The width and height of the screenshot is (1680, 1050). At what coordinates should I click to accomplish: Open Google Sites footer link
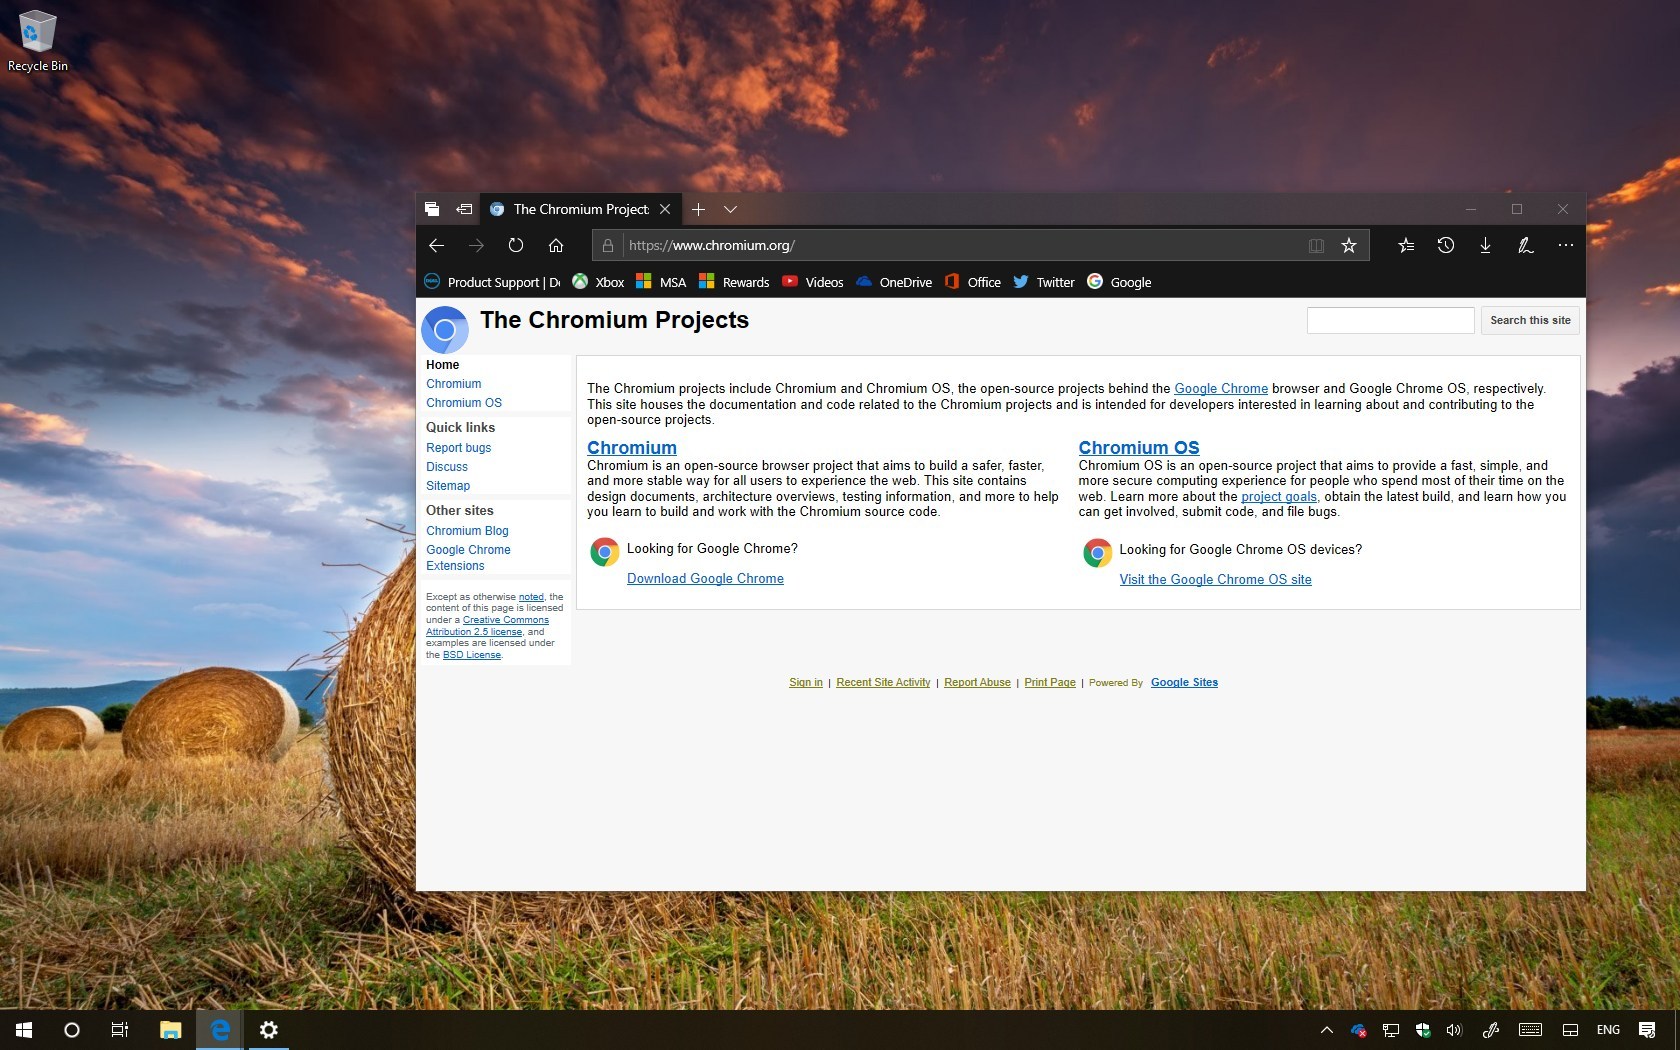pos(1184,683)
